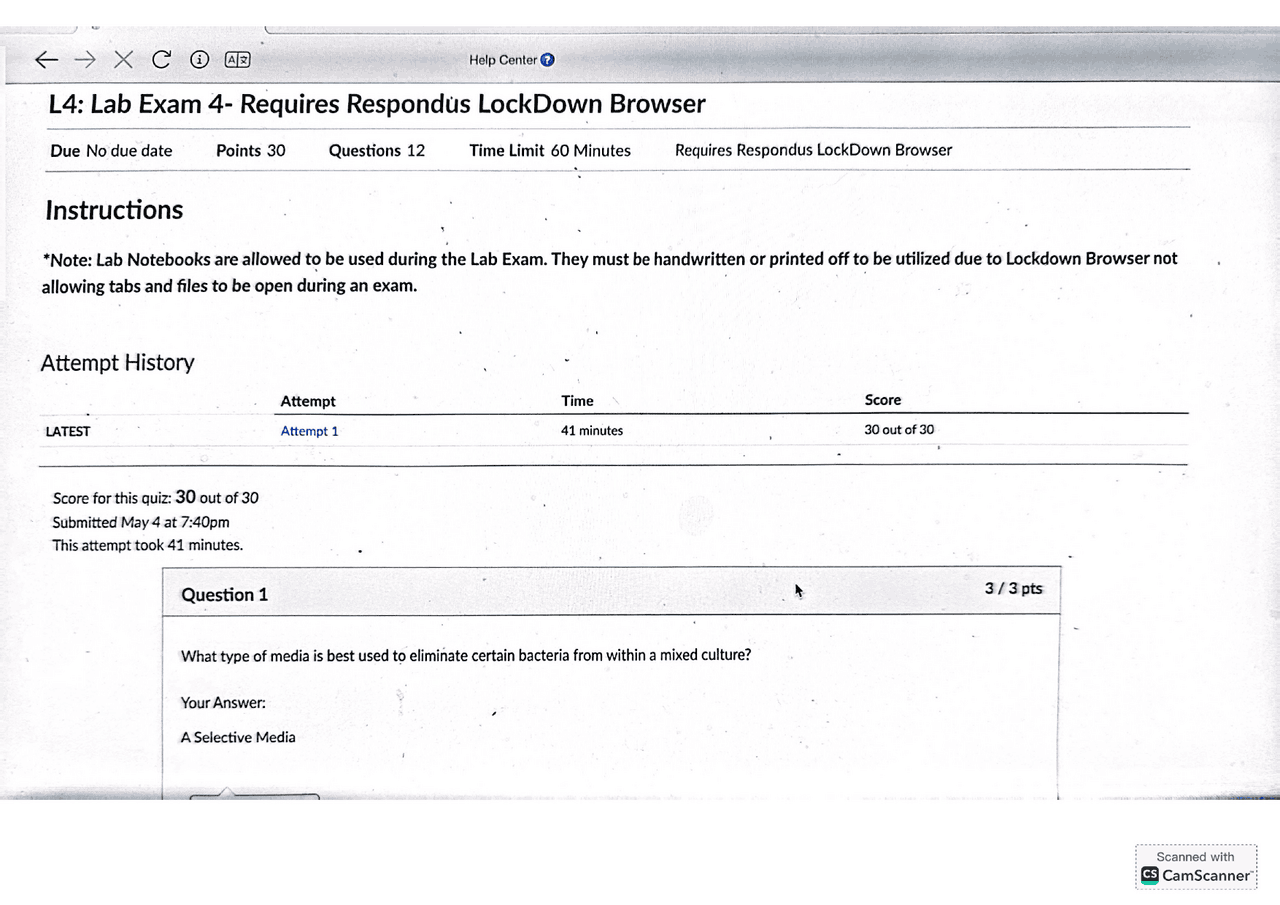Click the question text about selective media

(466, 656)
